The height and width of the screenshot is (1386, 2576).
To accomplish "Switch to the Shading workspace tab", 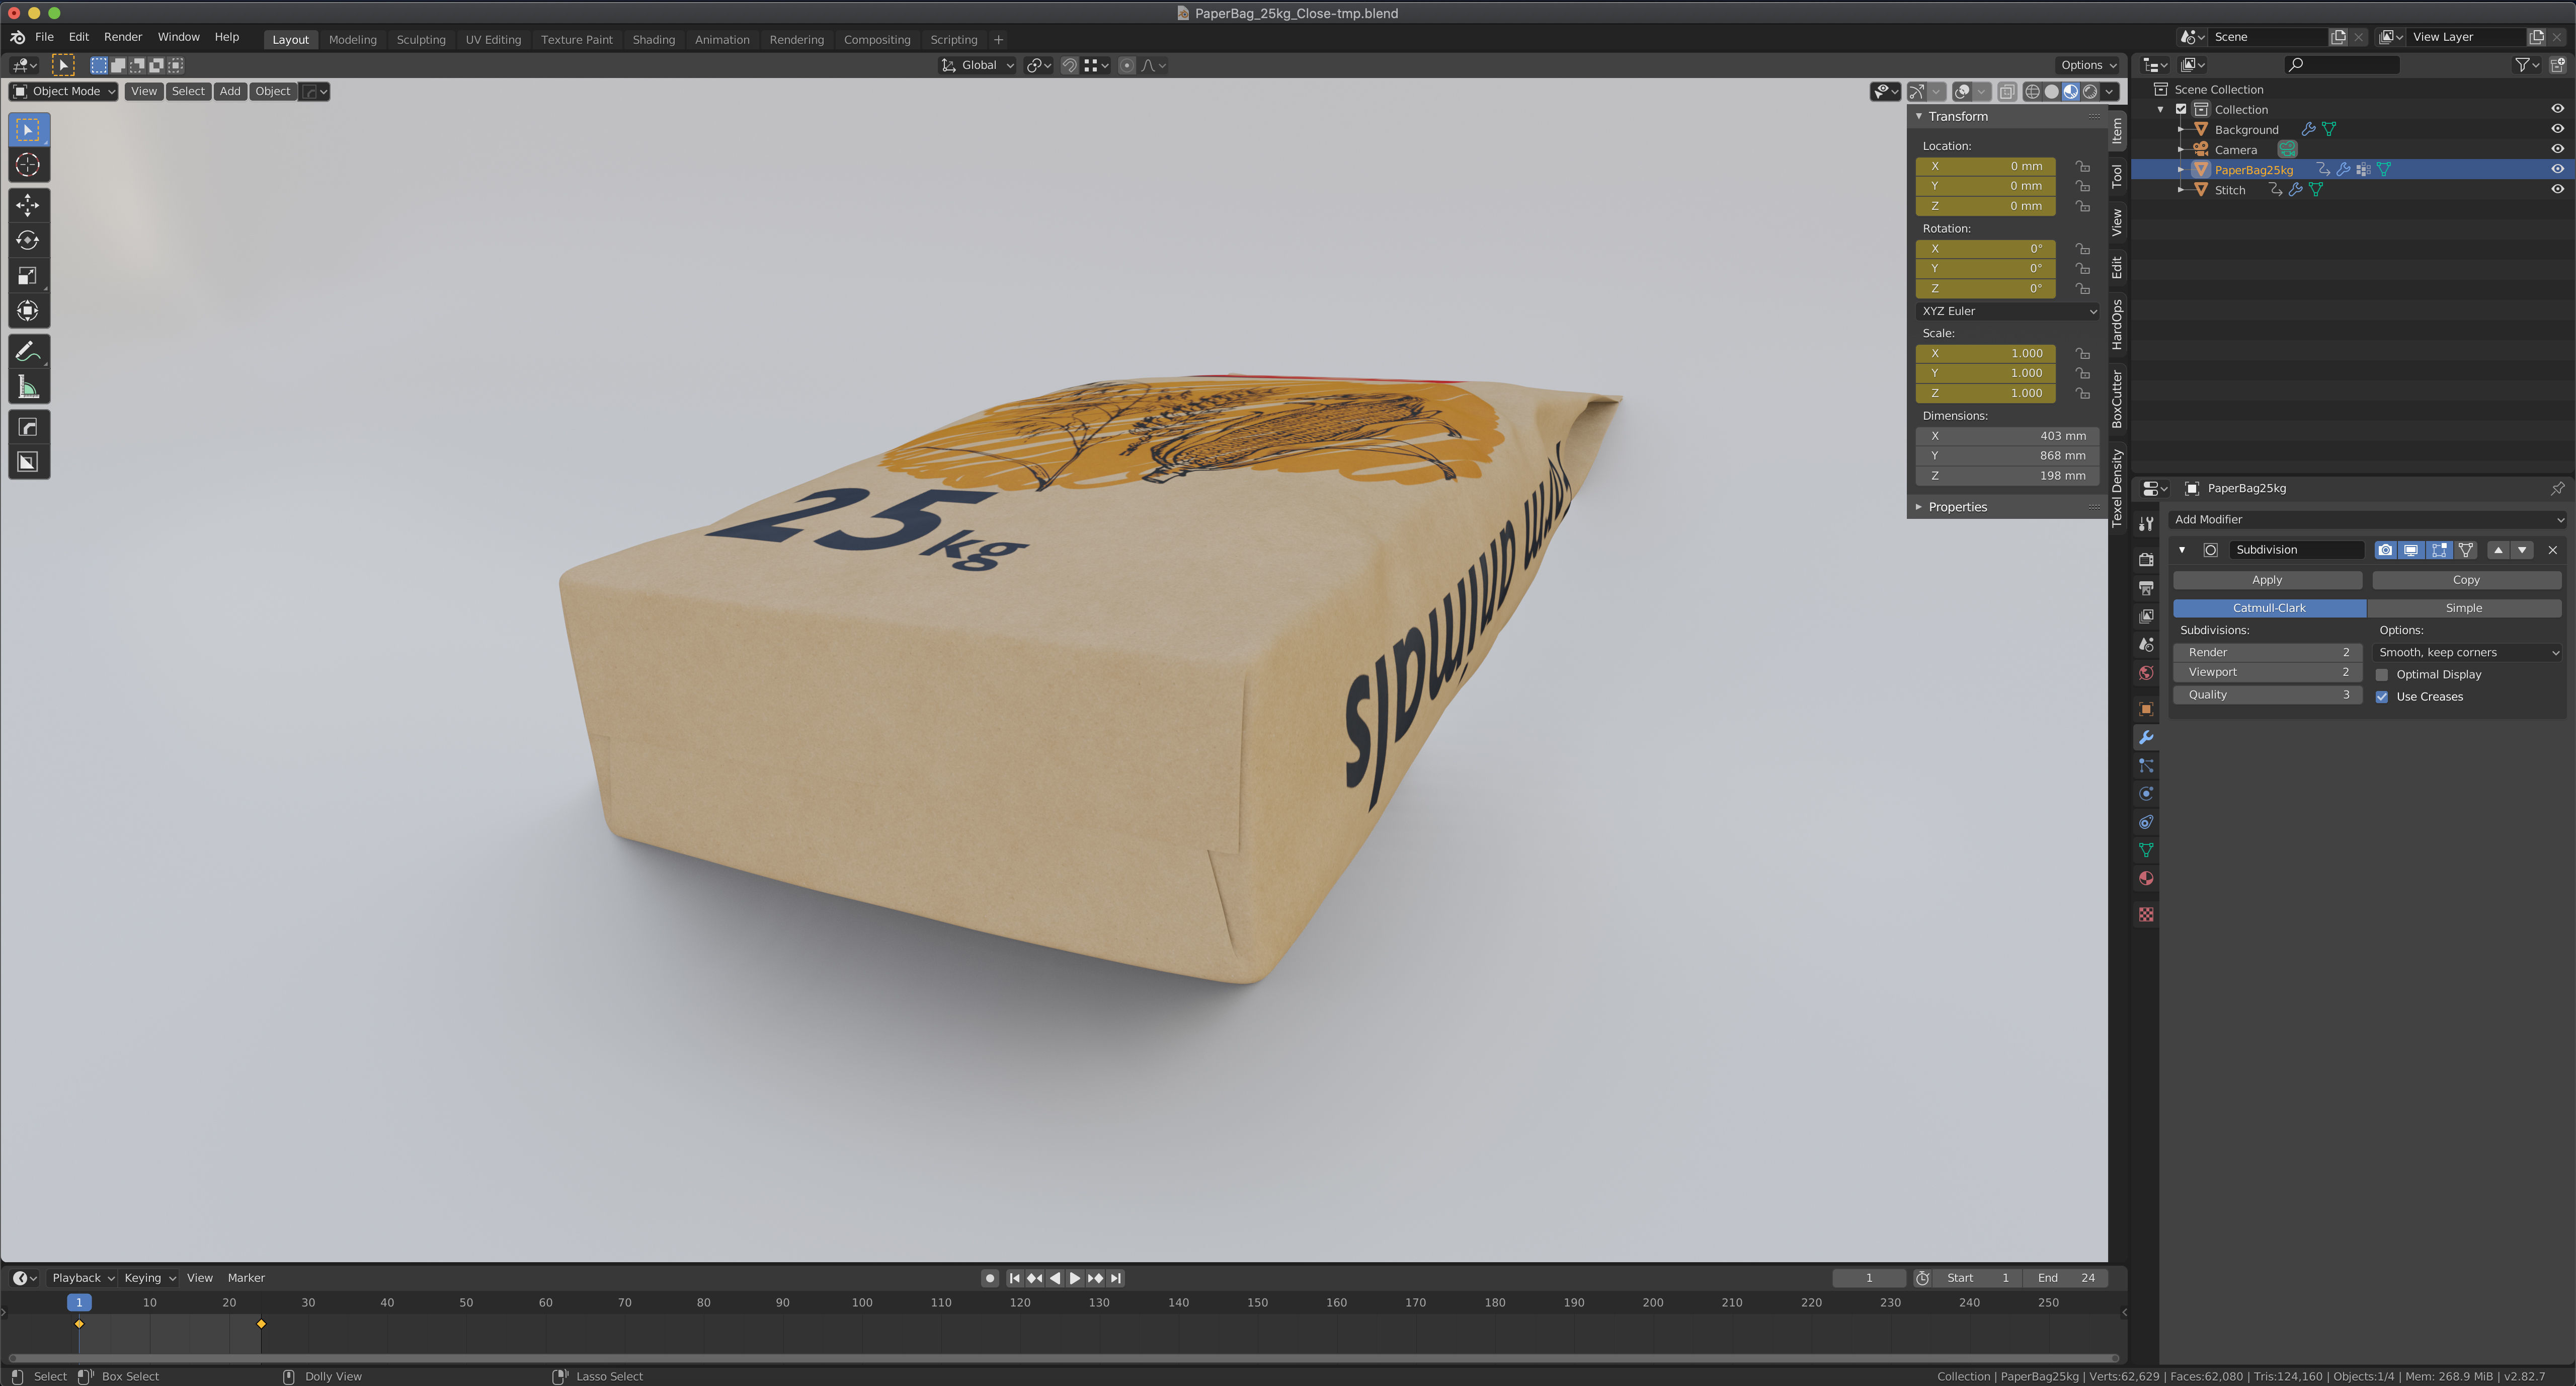I will 654,39.
